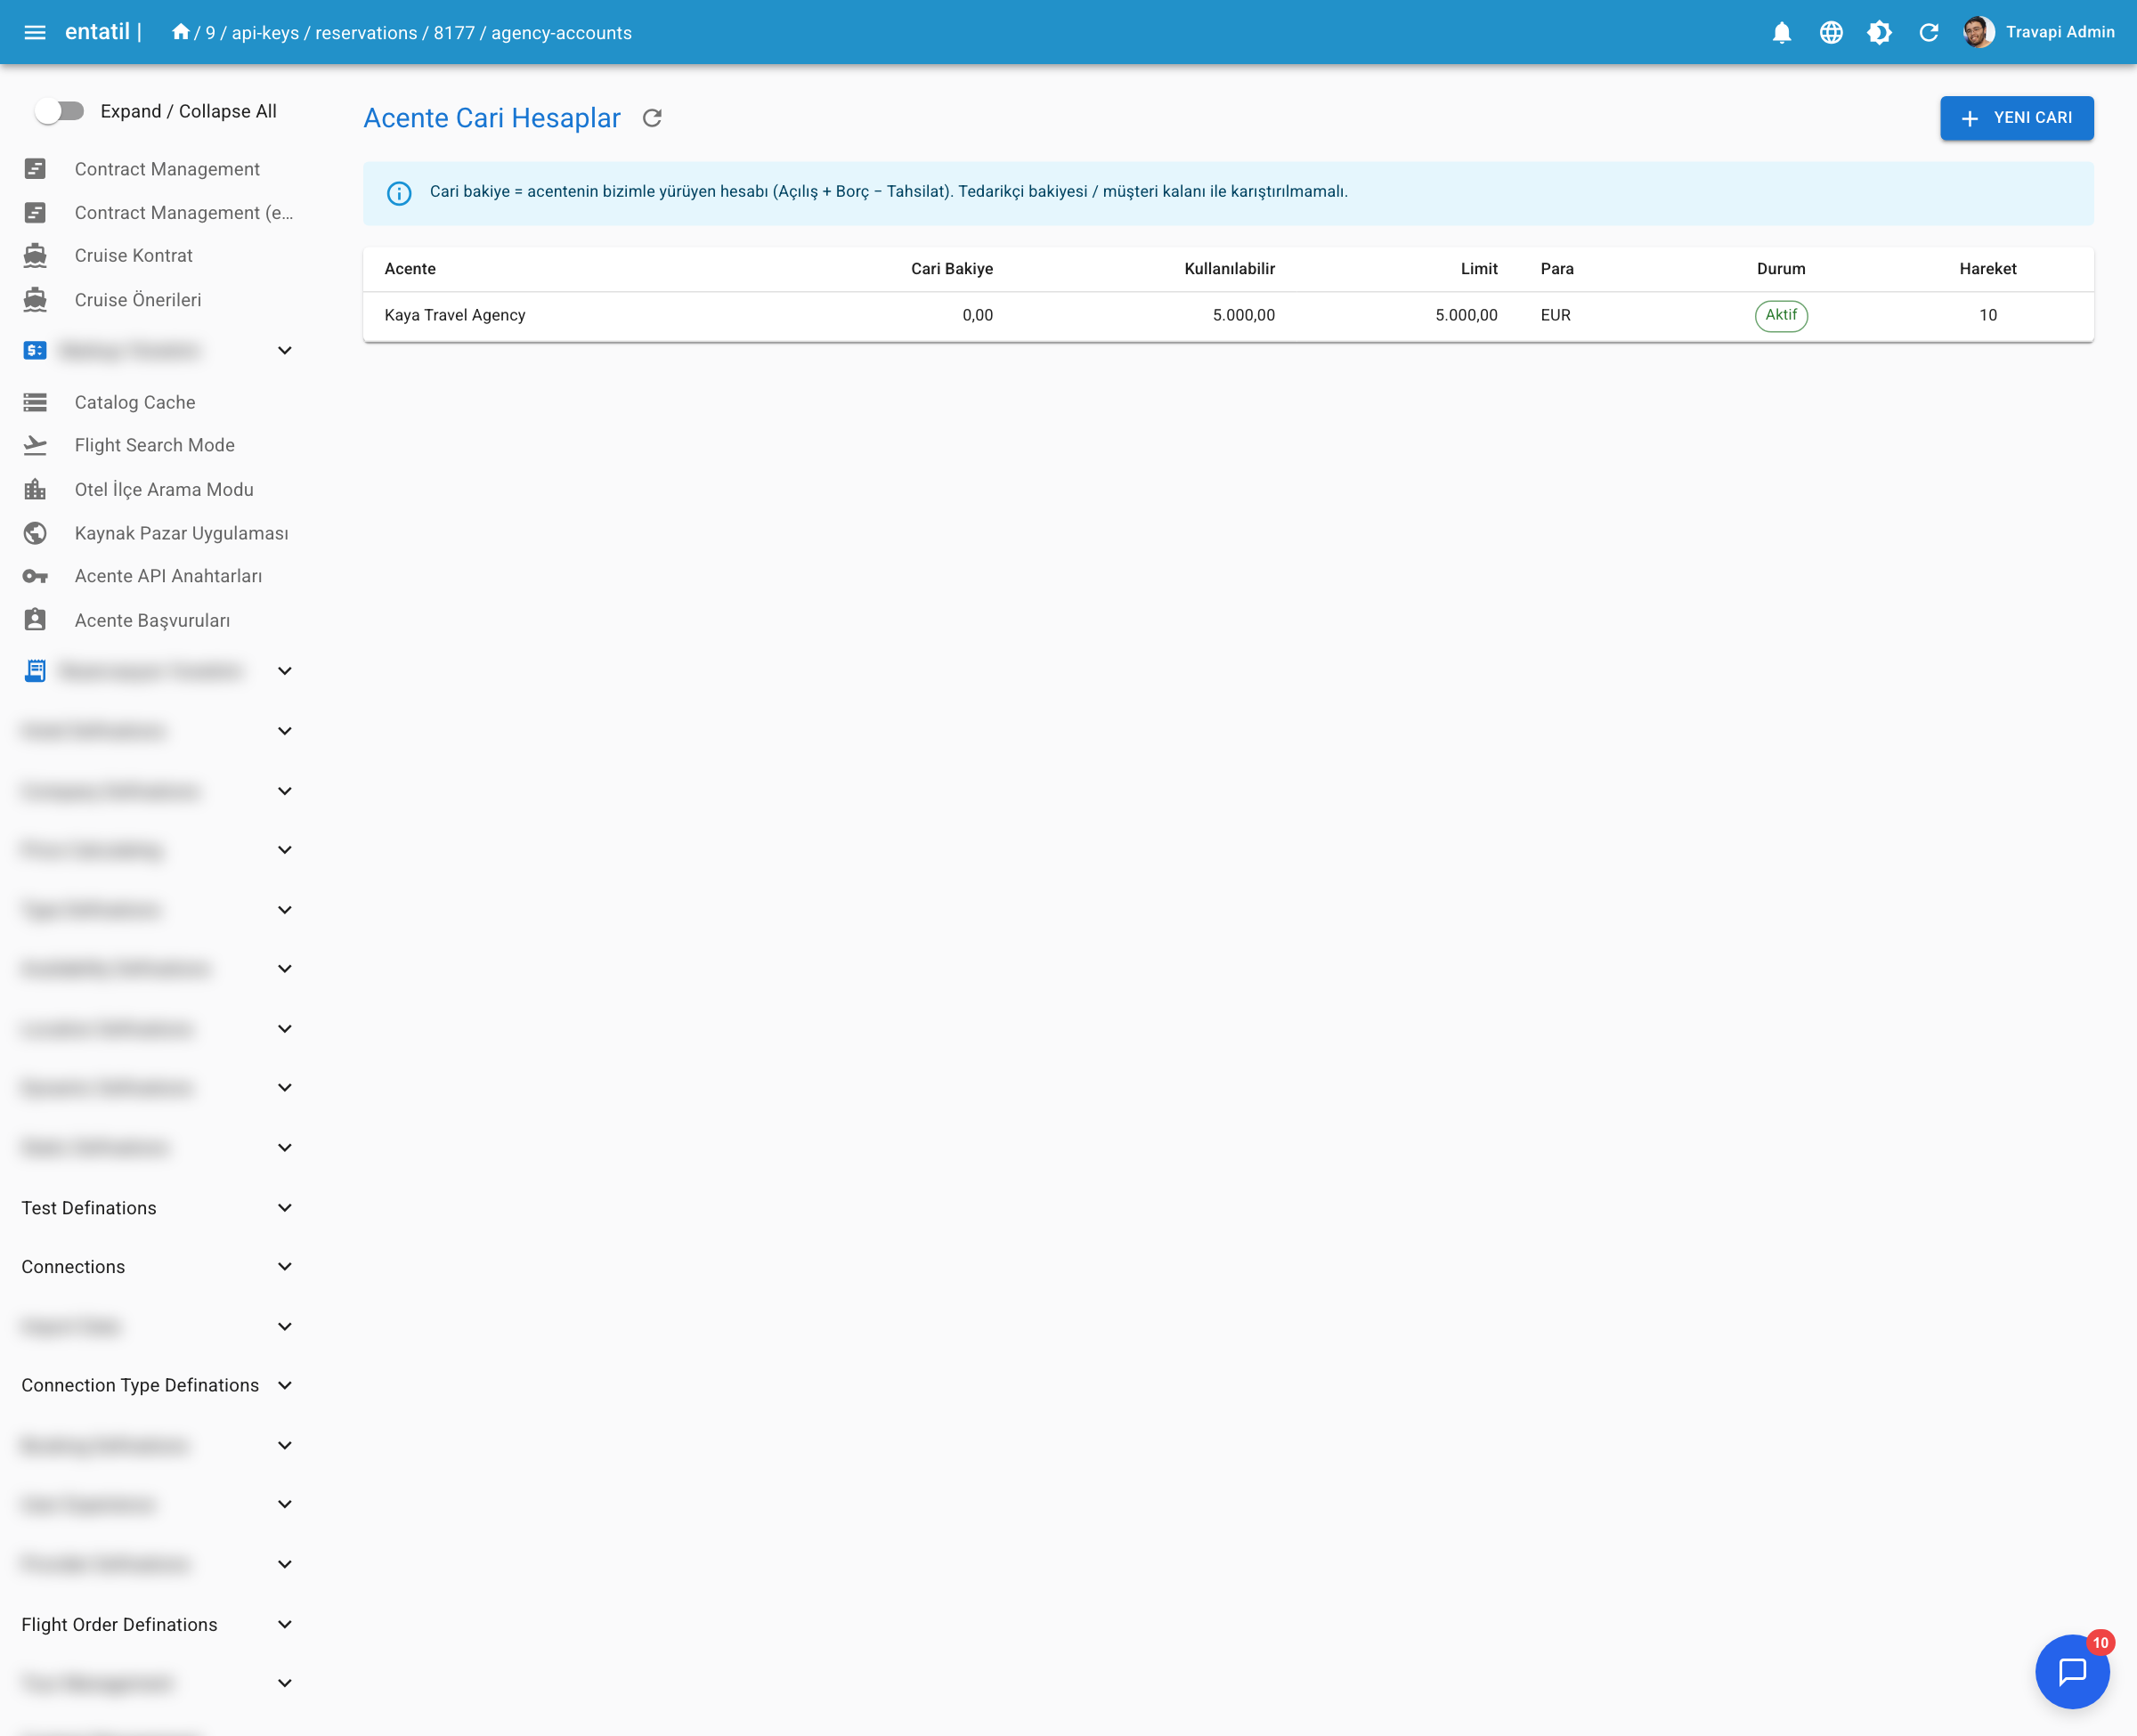2137x1736 pixels.
Task: Open the hamburger navigation menu
Action: 35,32
